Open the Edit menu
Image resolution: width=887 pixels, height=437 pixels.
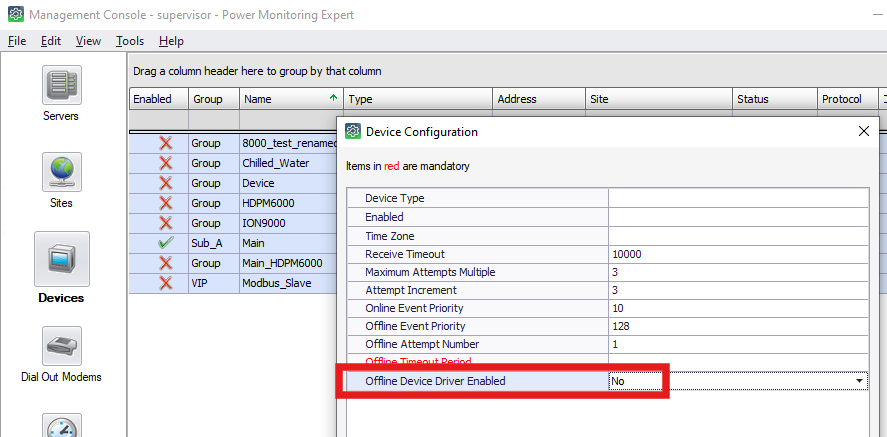pos(51,41)
